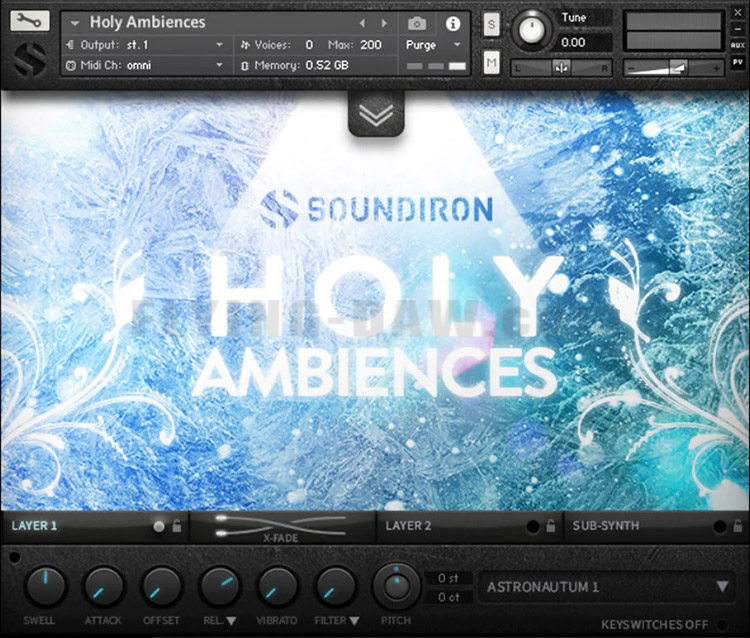
Task: Open snapshot view with camera icon
Action: point(417,23)
